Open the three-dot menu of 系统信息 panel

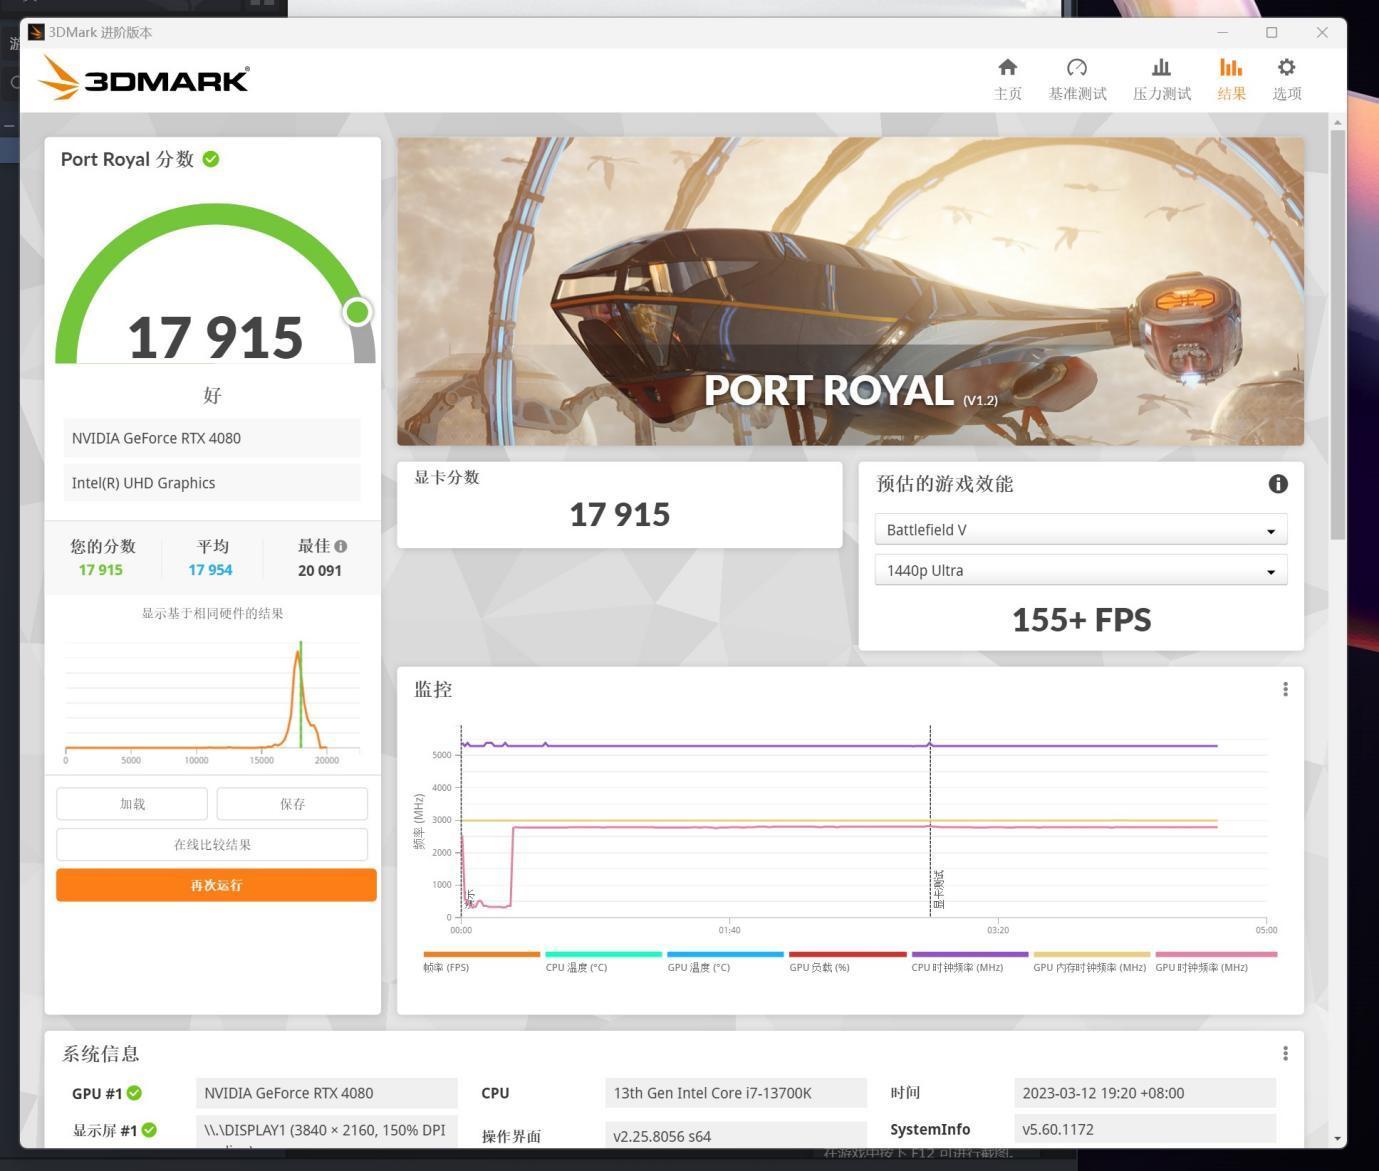1285,1053
